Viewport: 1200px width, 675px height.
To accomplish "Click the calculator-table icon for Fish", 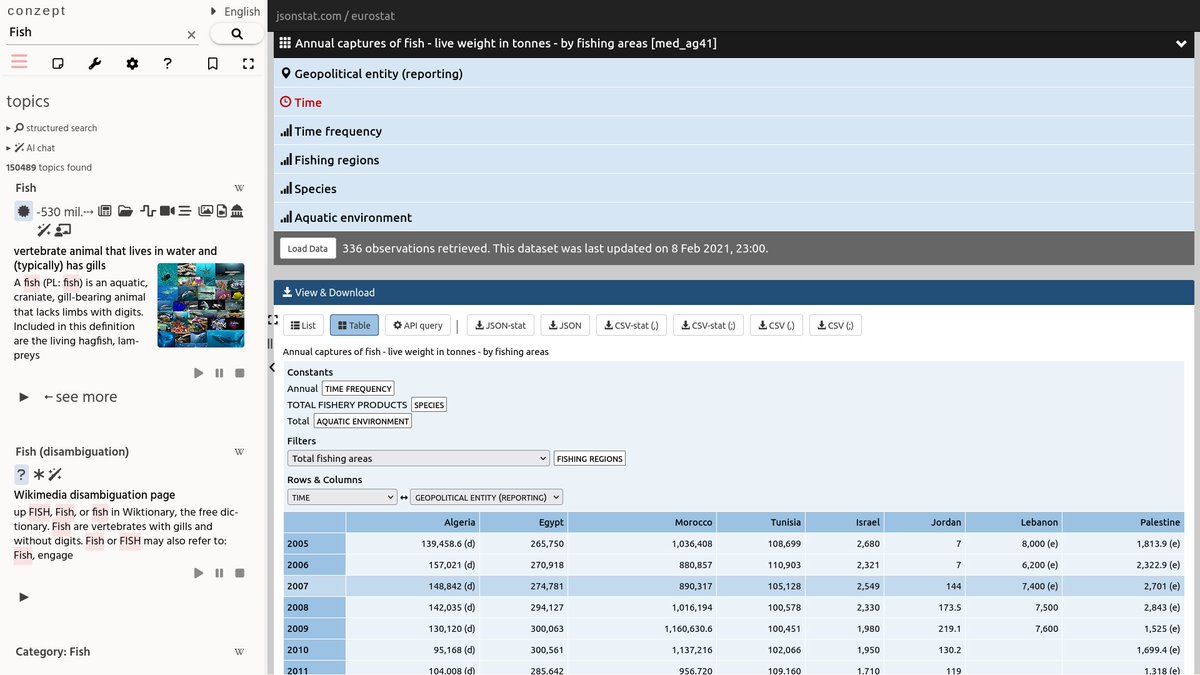I will coord(105,211).
